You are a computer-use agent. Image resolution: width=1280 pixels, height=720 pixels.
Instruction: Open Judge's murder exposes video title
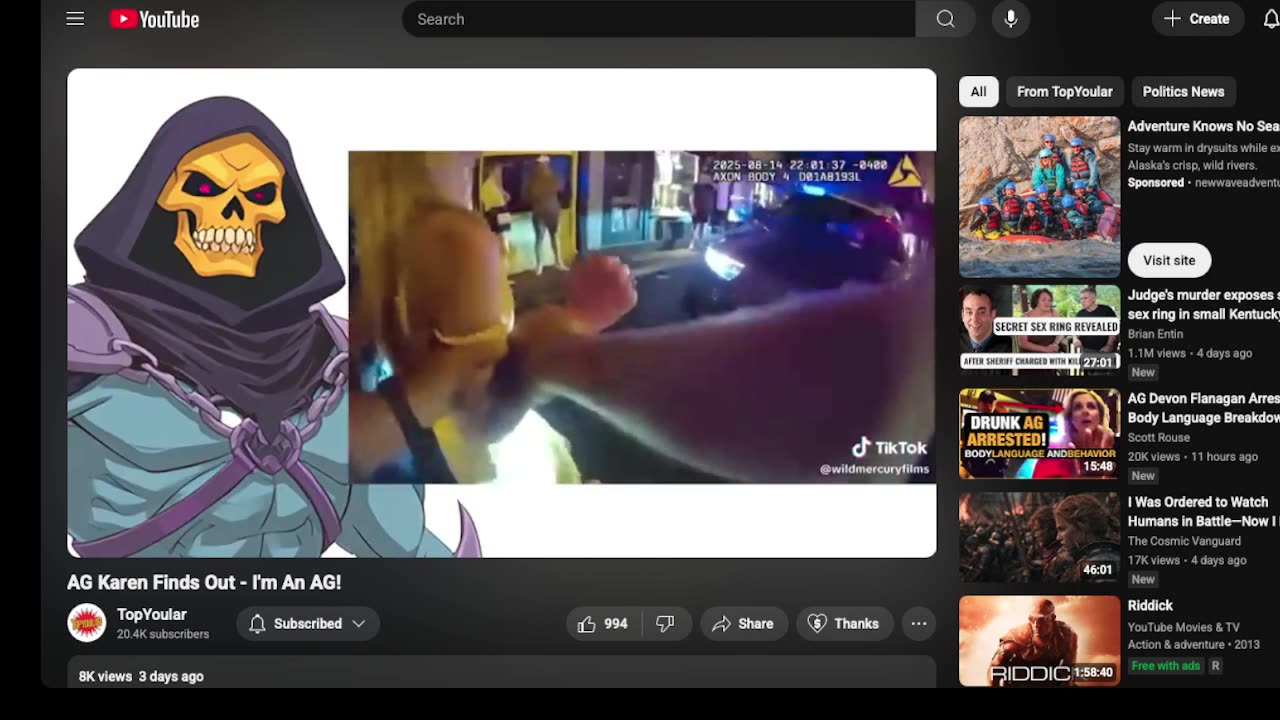click(1203, 304)
